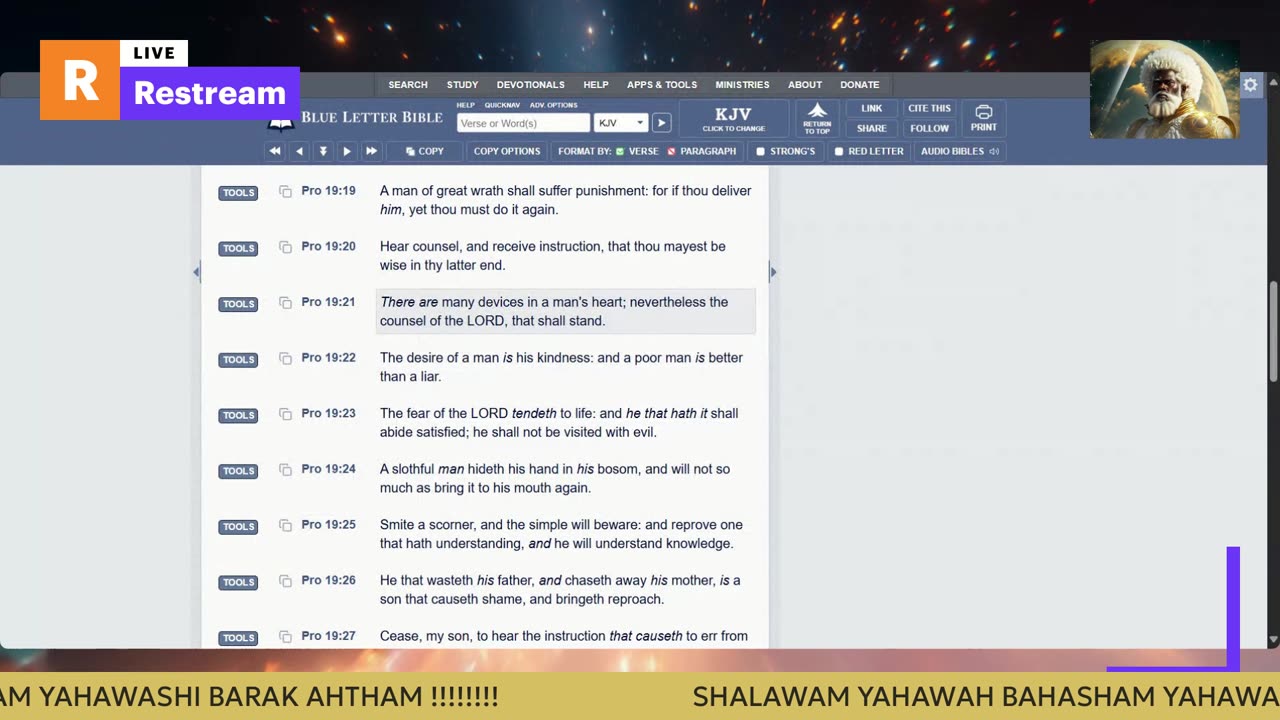
Task: Copy verse Pro 19:23 using copy icon
Action: [285, 414]
